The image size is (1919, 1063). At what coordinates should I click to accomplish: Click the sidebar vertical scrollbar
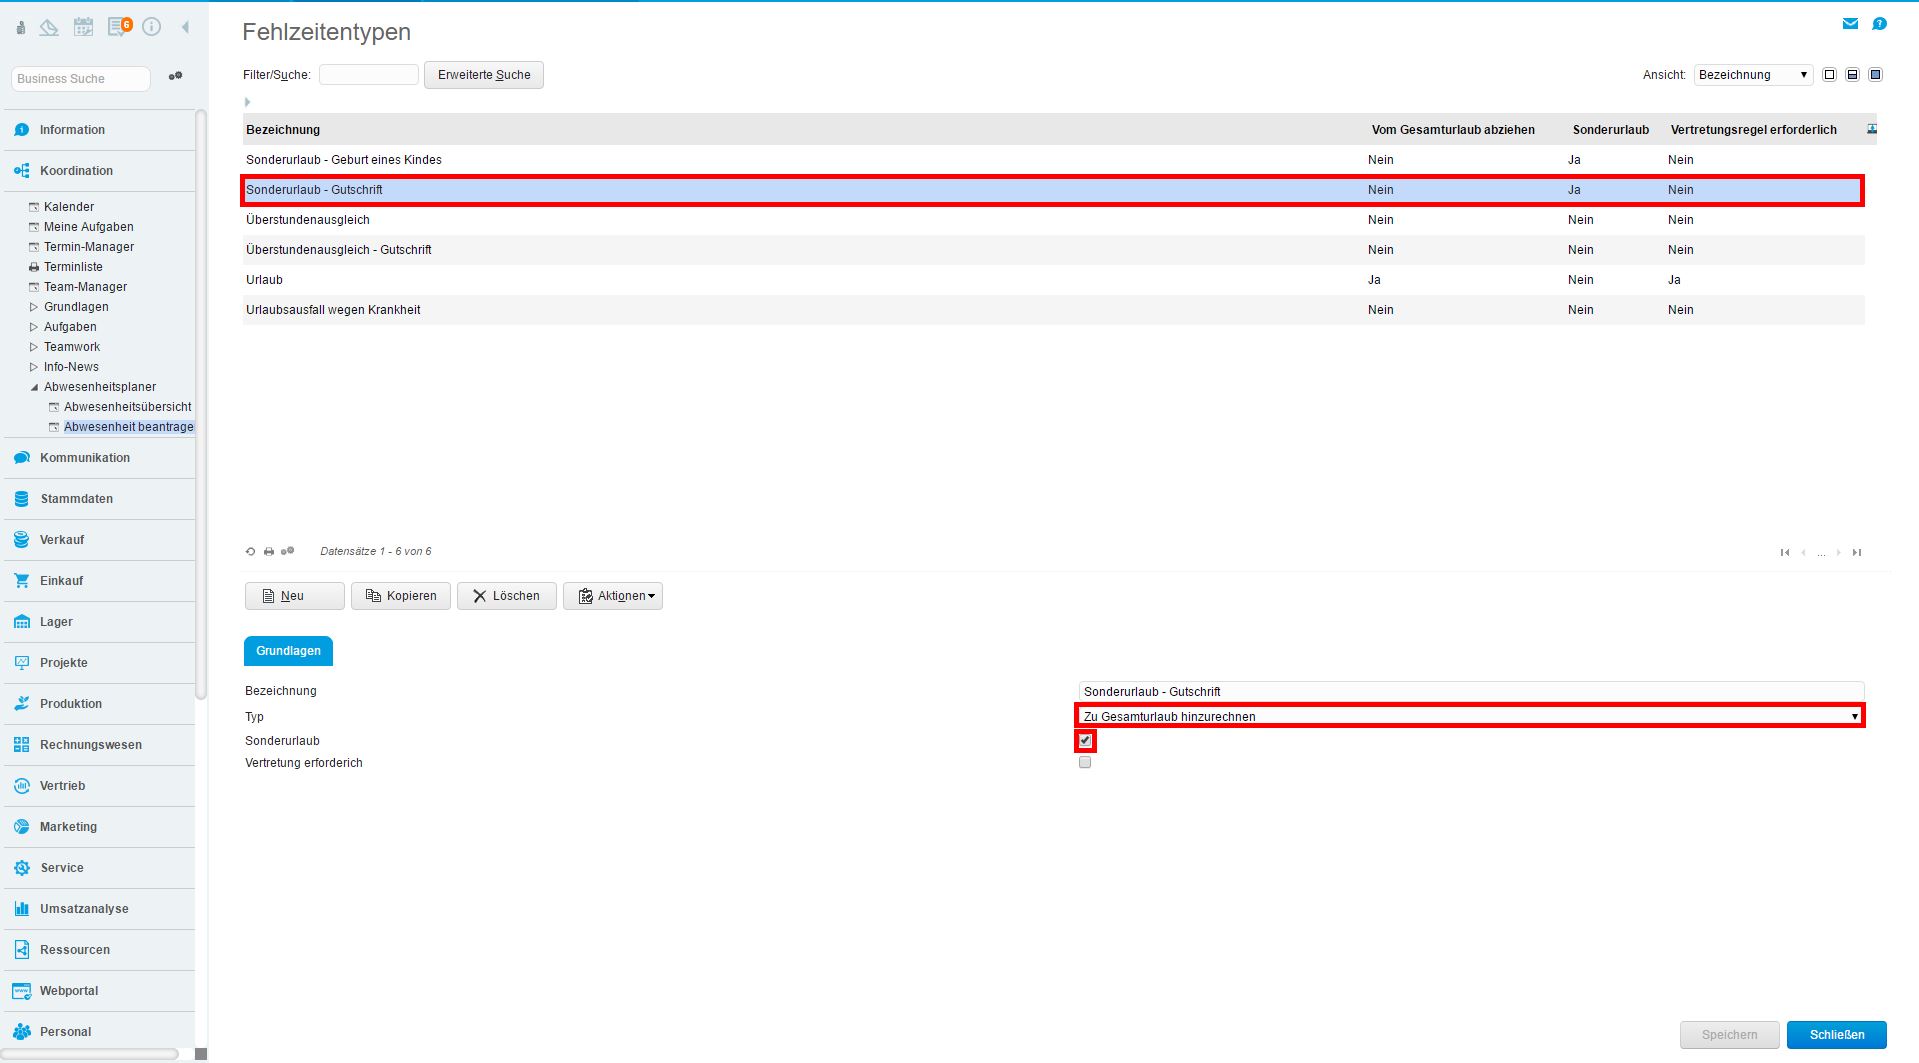(x=201, y=405)
